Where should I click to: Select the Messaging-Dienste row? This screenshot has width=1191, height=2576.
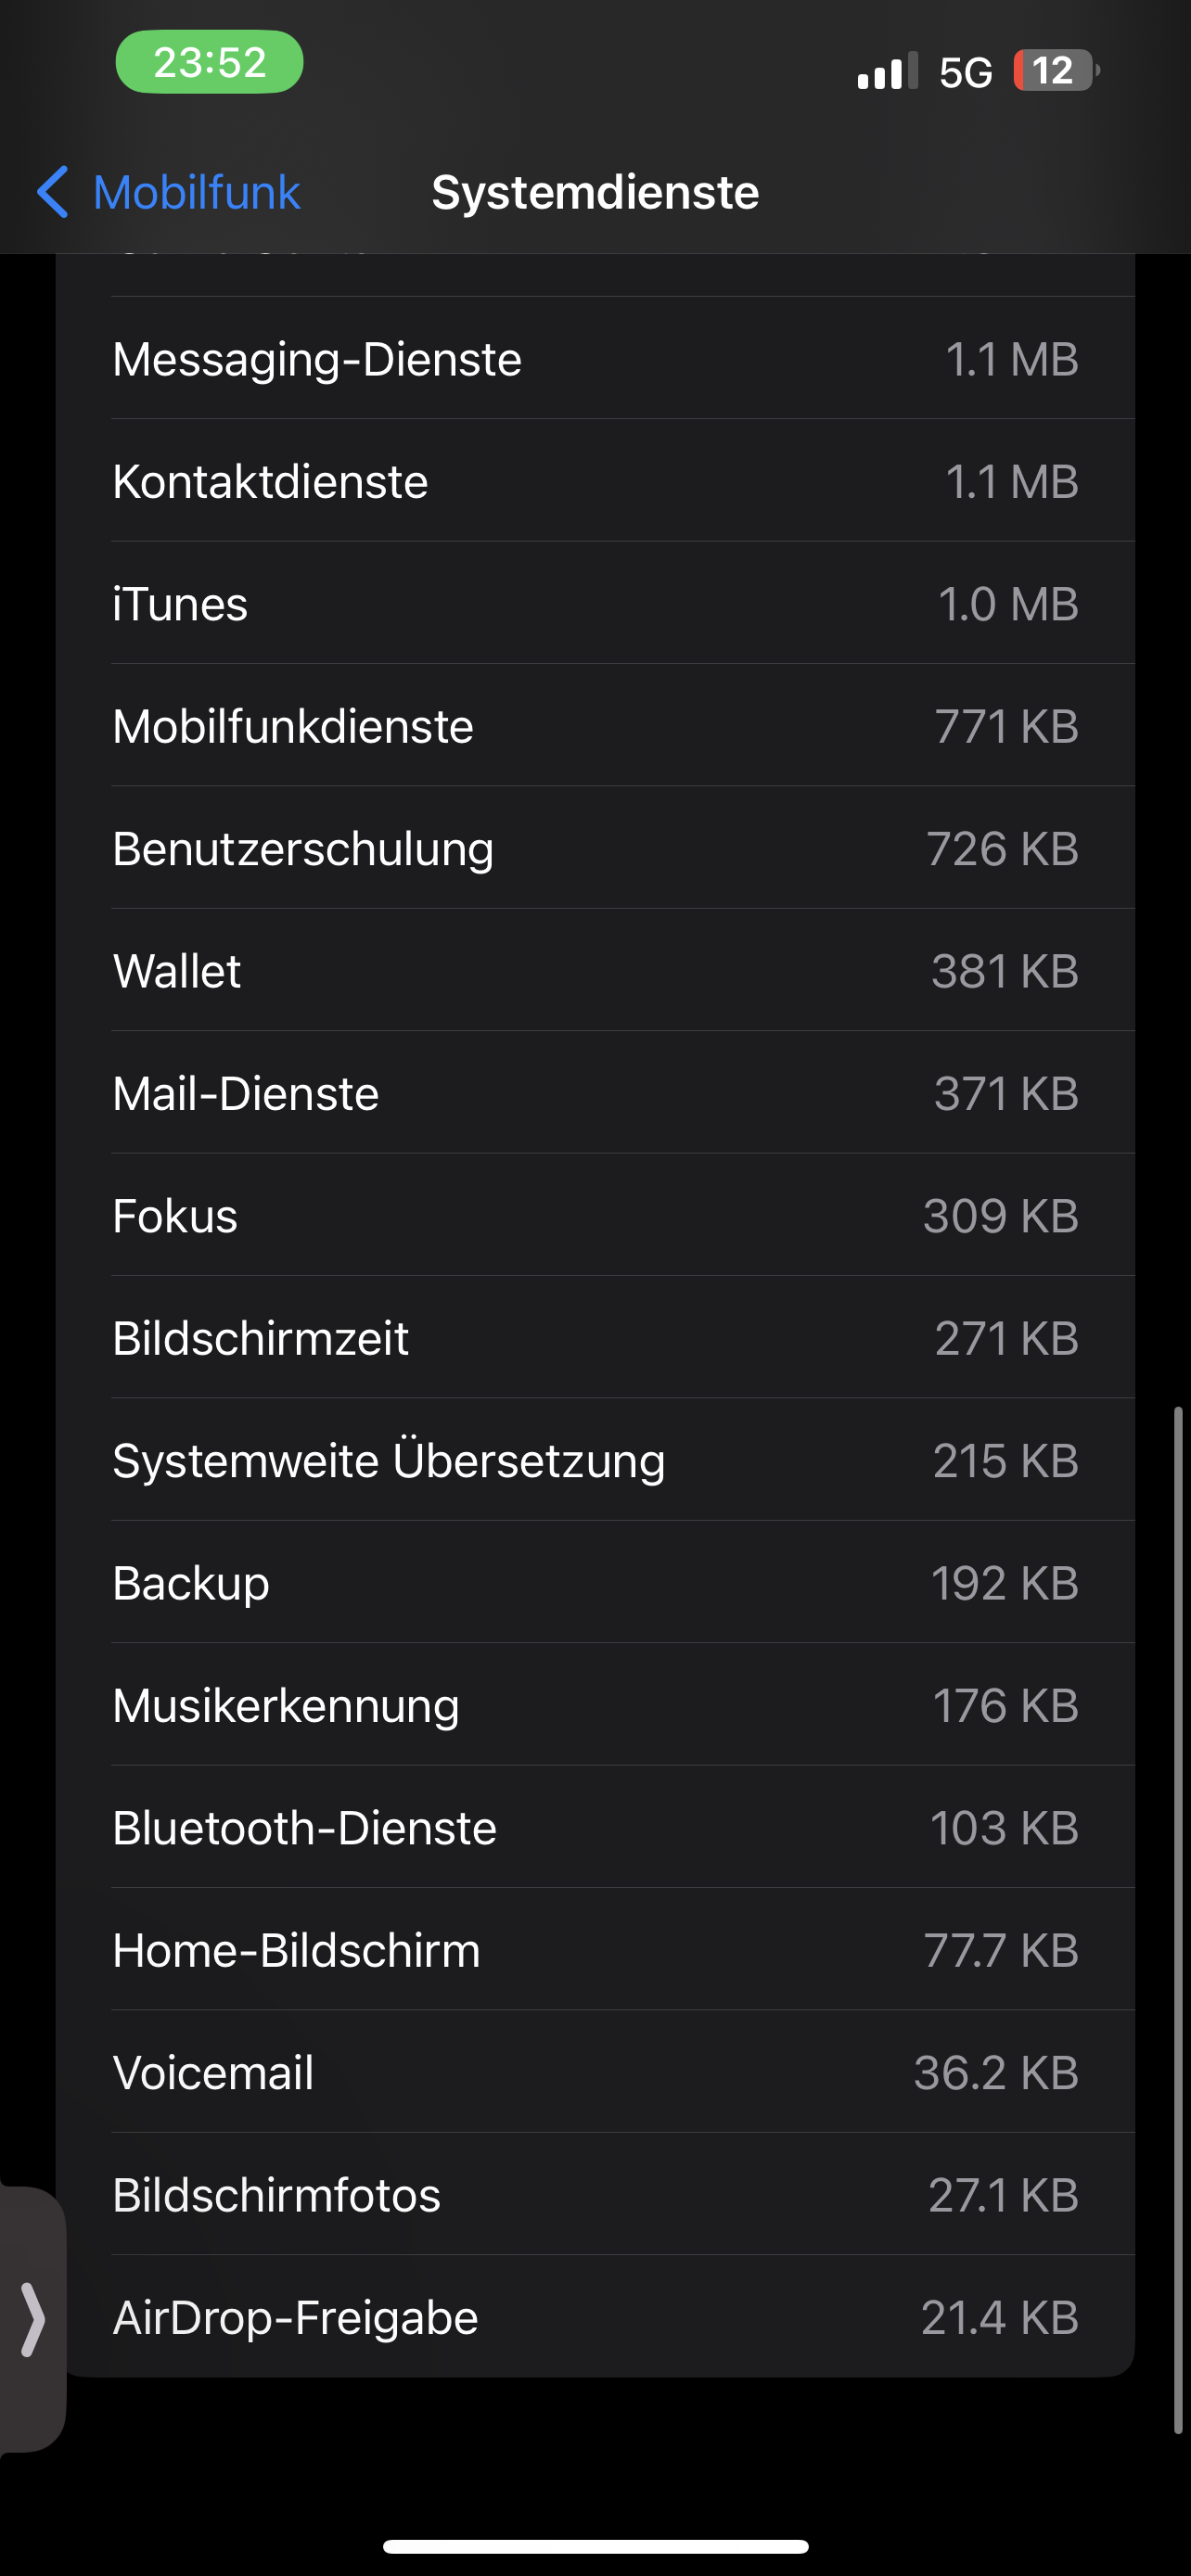[x=595, y=359]
